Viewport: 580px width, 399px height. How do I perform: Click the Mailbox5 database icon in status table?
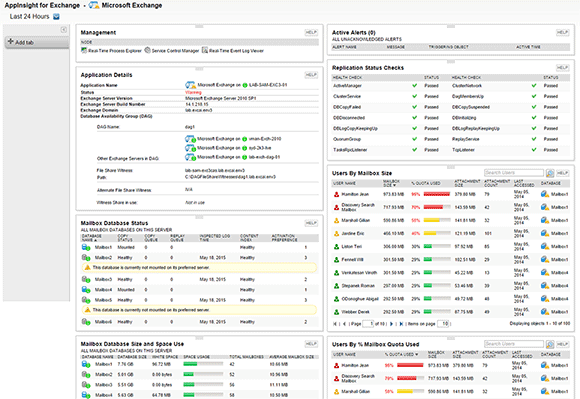(86, 300)
